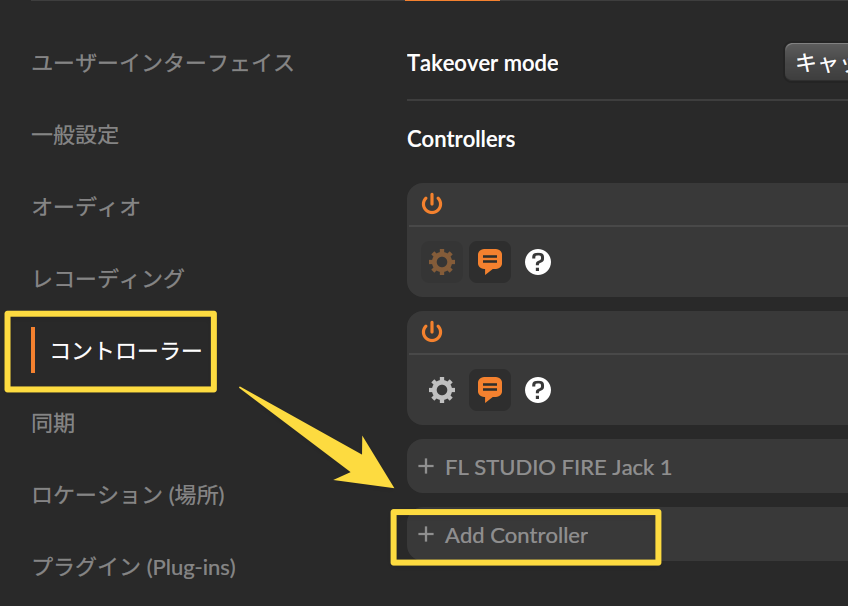This screenshot has height=606, width=848.
Task: Select 一般設定 settings section
Action: coord(75,135)
